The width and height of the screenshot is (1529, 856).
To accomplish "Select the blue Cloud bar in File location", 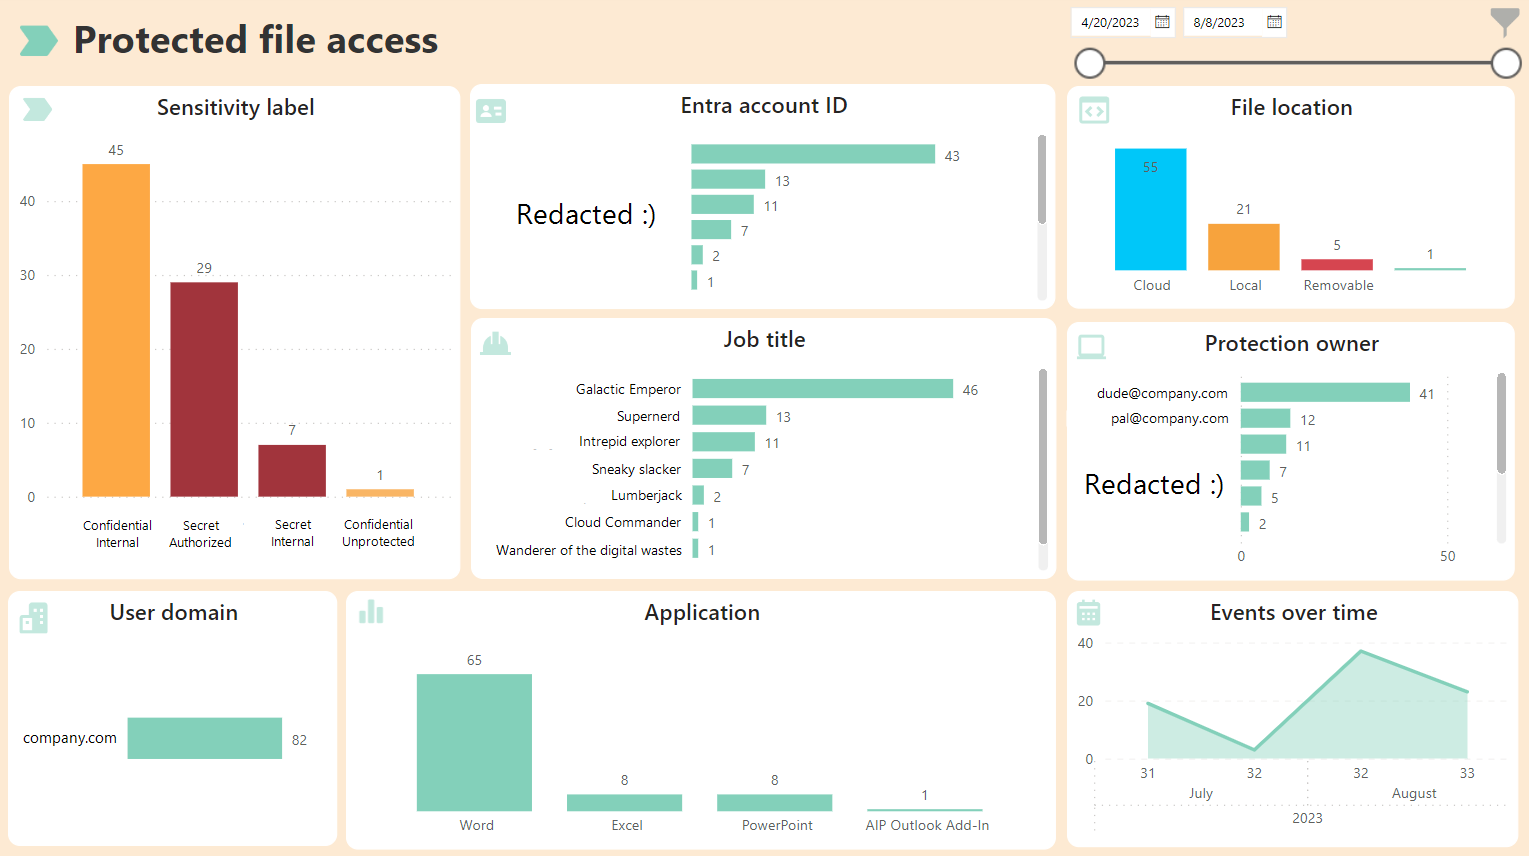I will point(1150,210).
